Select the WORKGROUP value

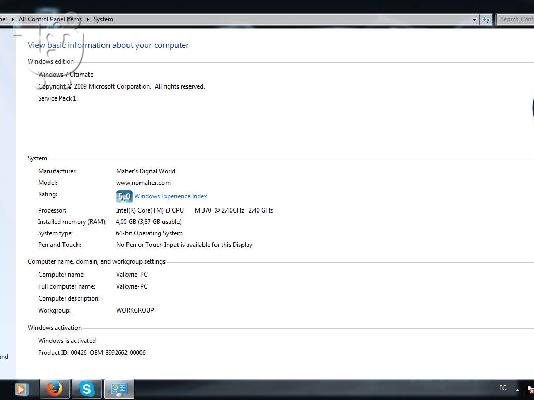(135, 310)
